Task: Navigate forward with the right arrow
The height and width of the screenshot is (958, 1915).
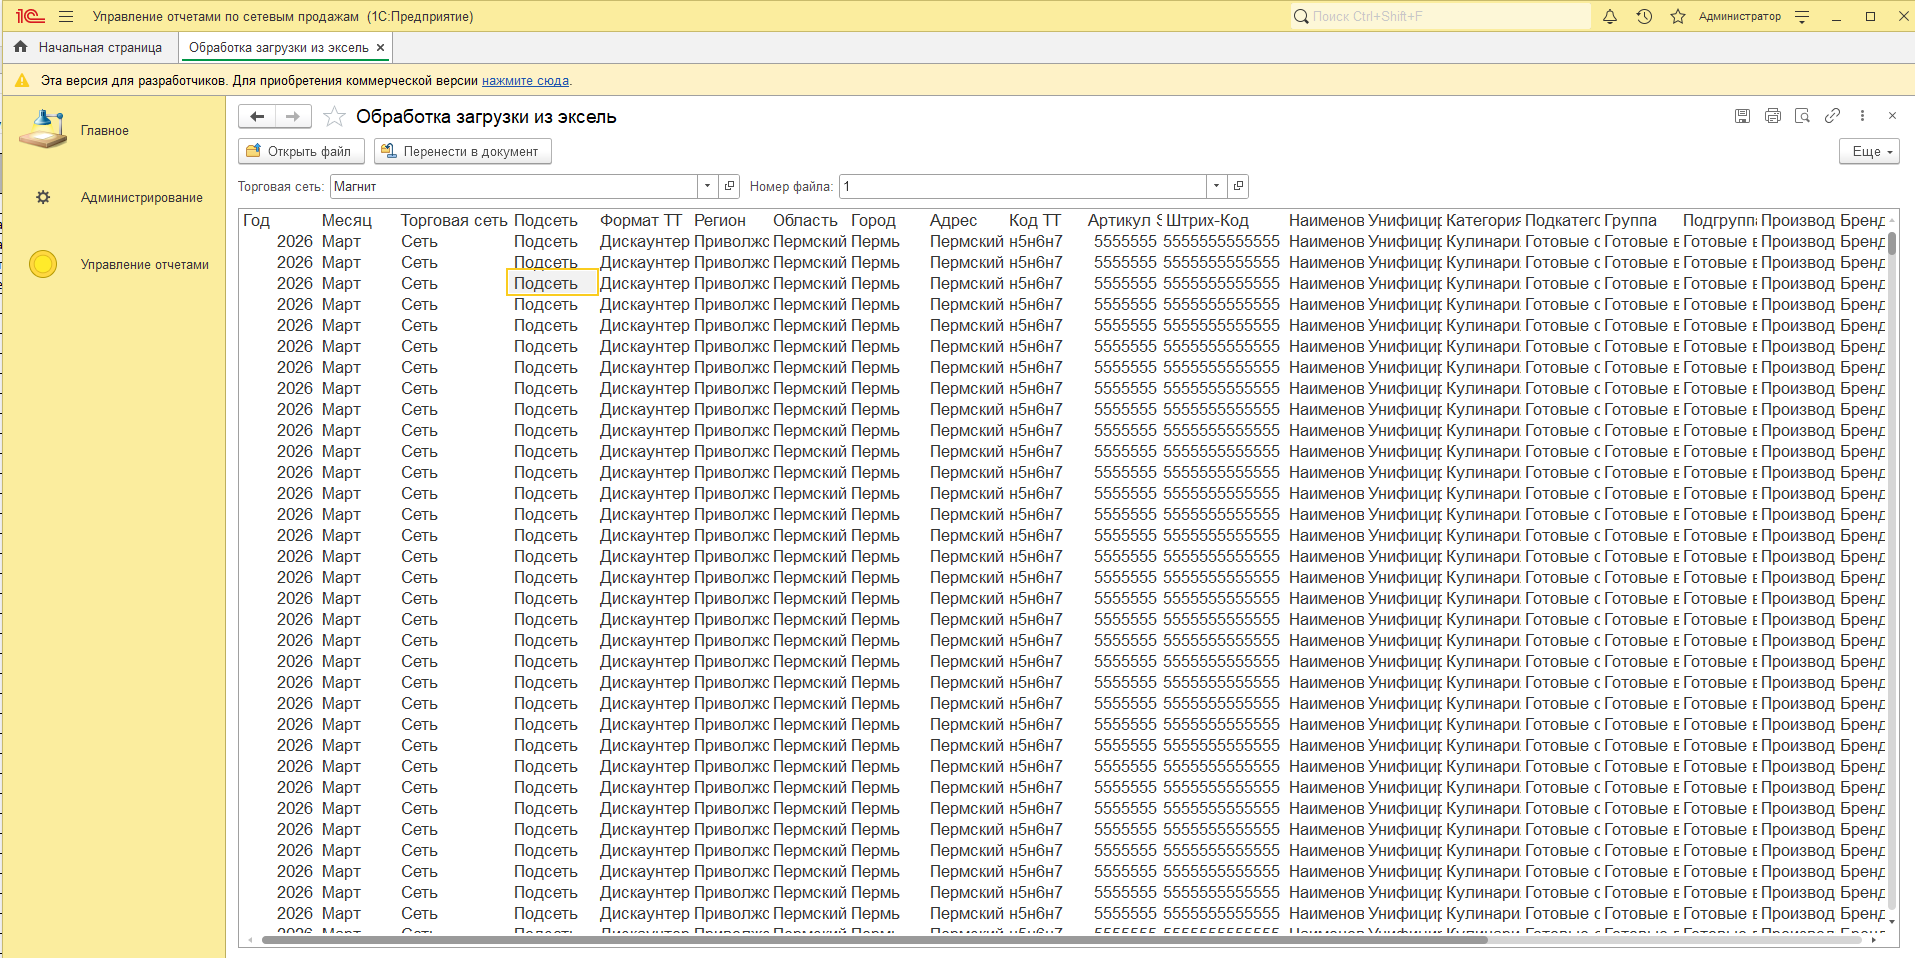Action: (293, 117)
